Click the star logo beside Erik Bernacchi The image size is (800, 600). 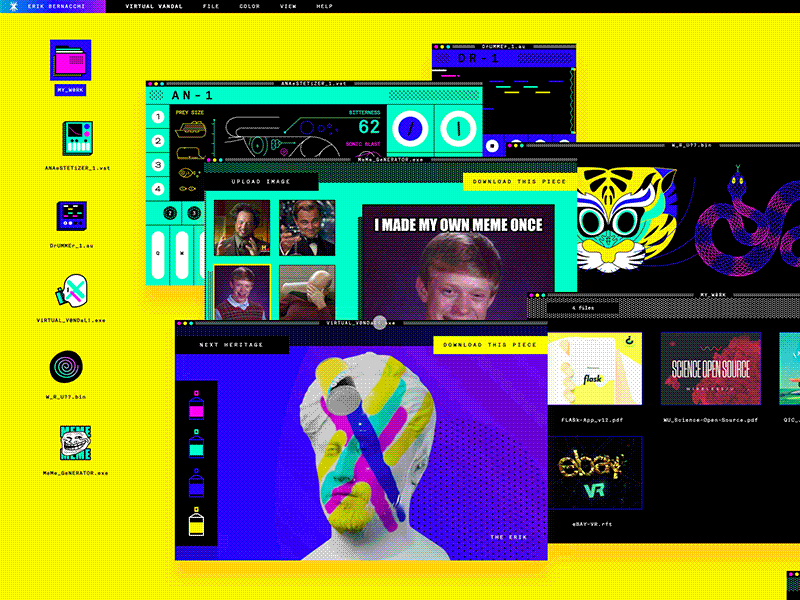point(13,6)
